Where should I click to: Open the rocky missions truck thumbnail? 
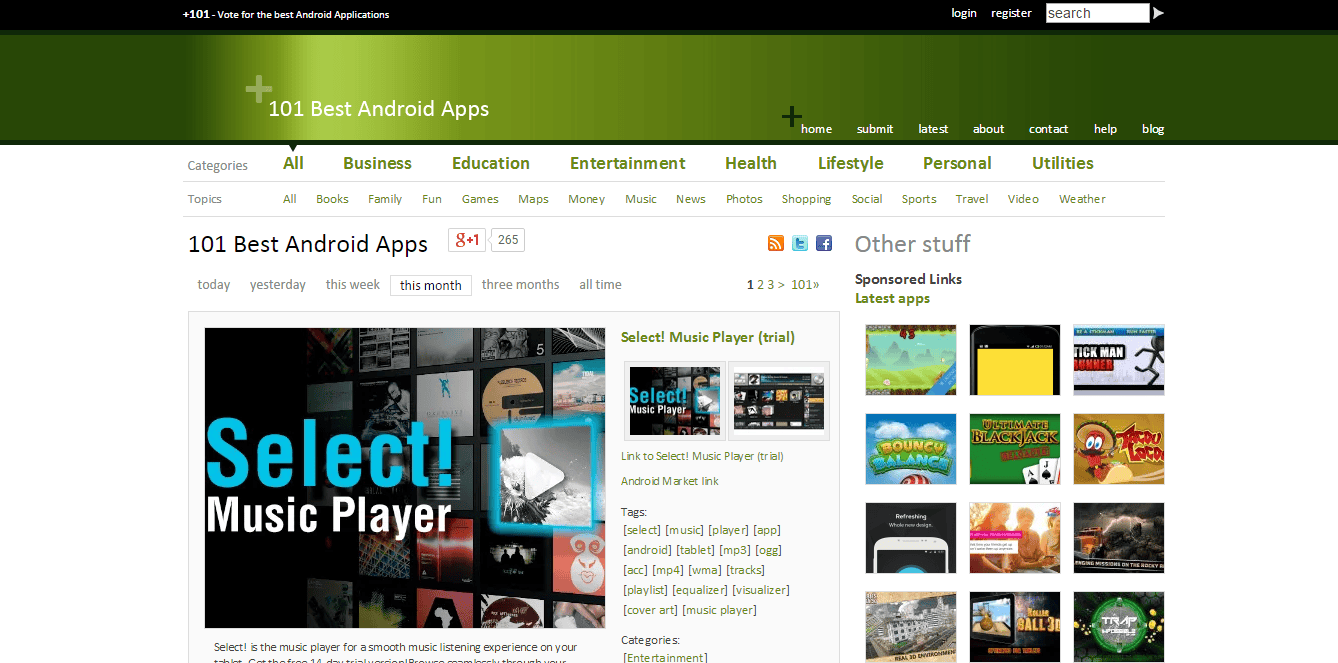(x=1119, y=538)
